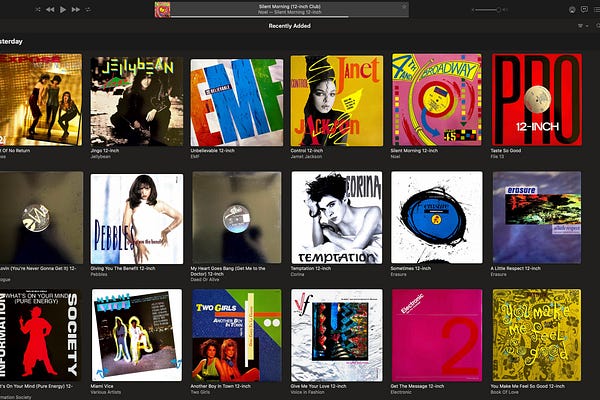Screen dimensions: 600x400
Task: Toggle repeat mode
Action: pyautogui.click(x=88, y=10)
